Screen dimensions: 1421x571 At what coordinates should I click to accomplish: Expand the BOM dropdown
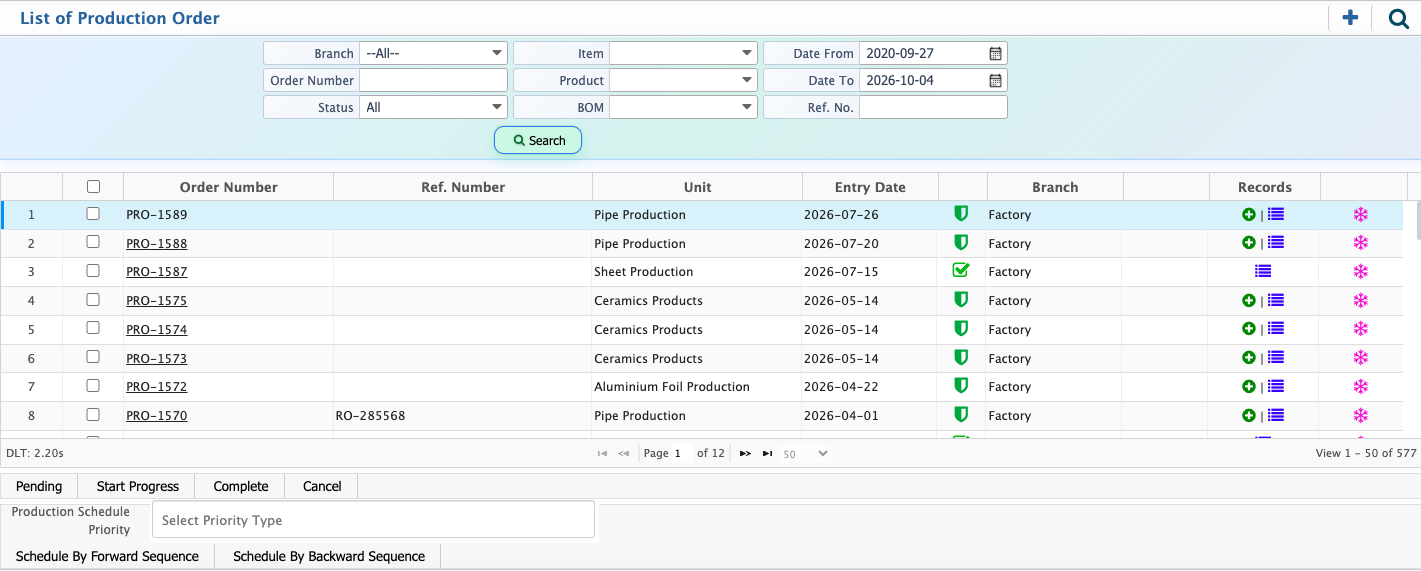[x=683, y=107]
